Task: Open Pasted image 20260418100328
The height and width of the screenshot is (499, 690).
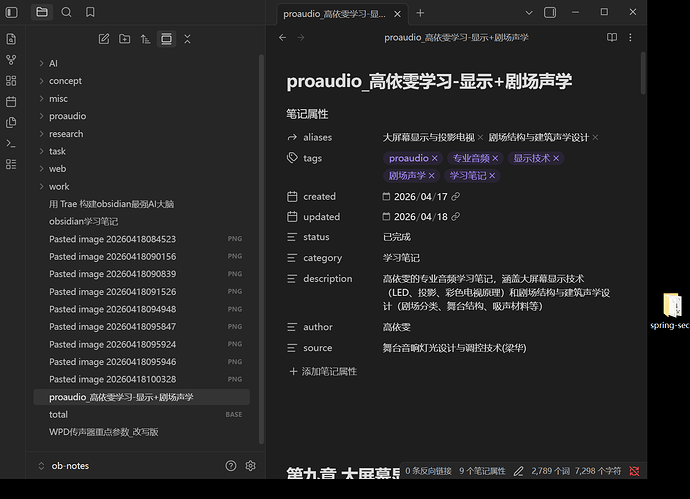Action: pos(142,379)
